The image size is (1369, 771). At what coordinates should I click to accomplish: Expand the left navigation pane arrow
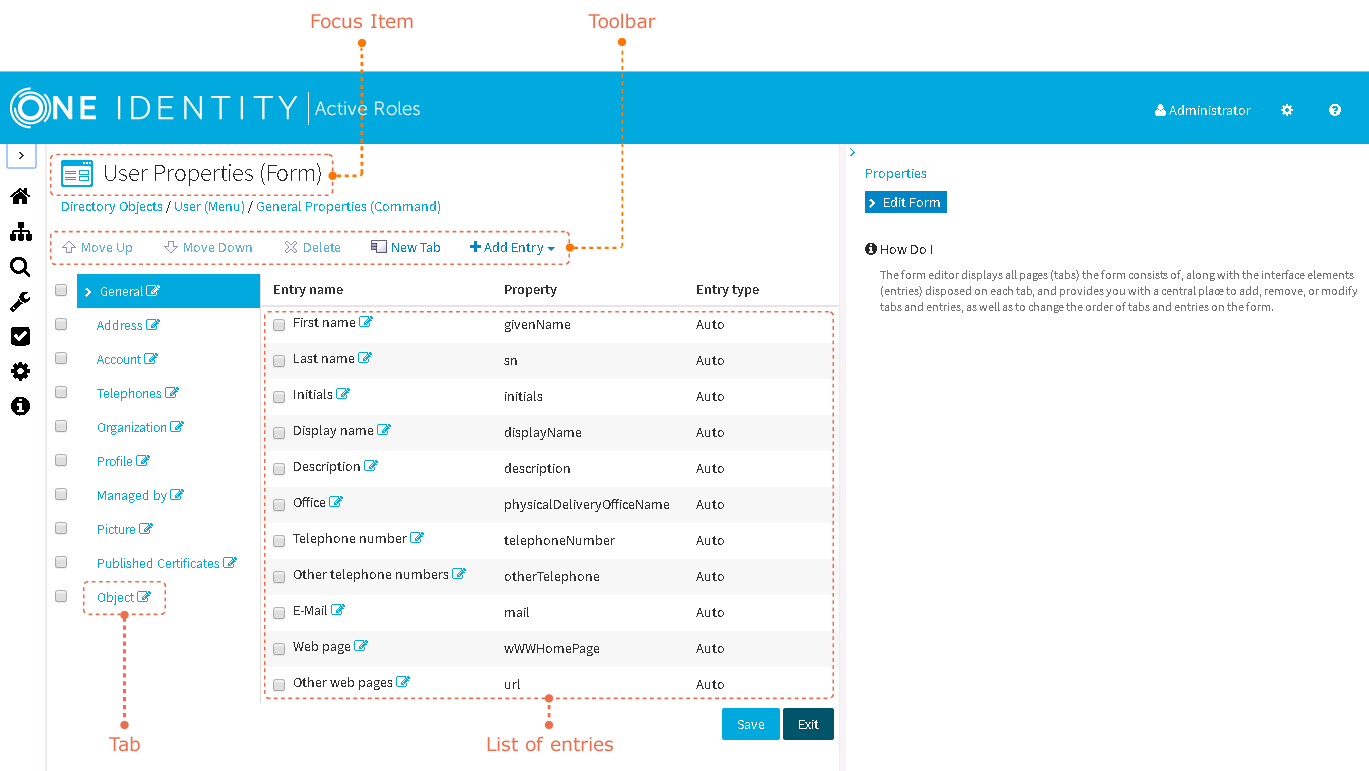coord(22,156)
